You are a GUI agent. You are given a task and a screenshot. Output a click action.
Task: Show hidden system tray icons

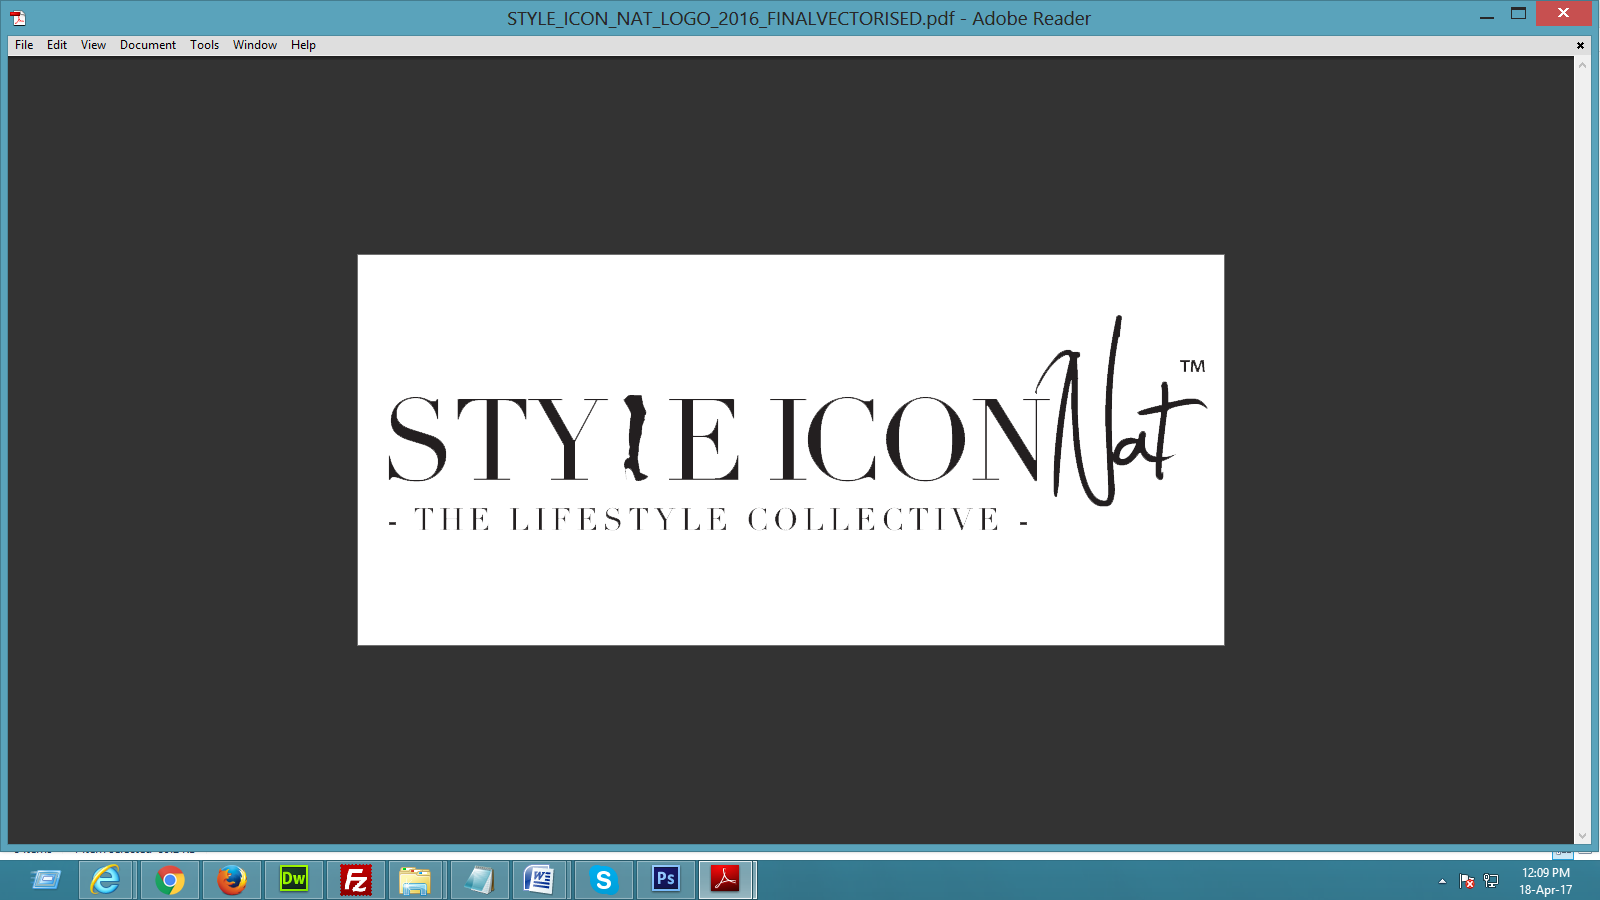1442,881
